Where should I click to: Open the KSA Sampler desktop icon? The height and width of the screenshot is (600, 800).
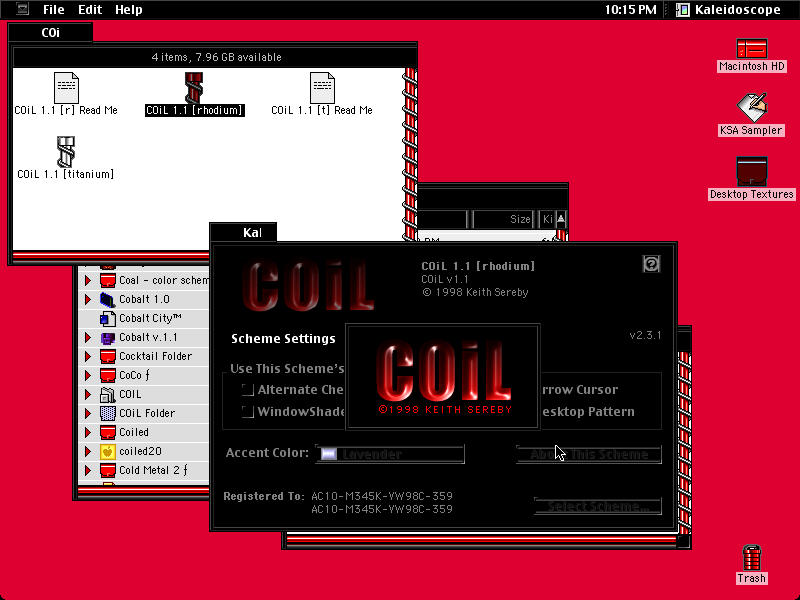(752, 108)
